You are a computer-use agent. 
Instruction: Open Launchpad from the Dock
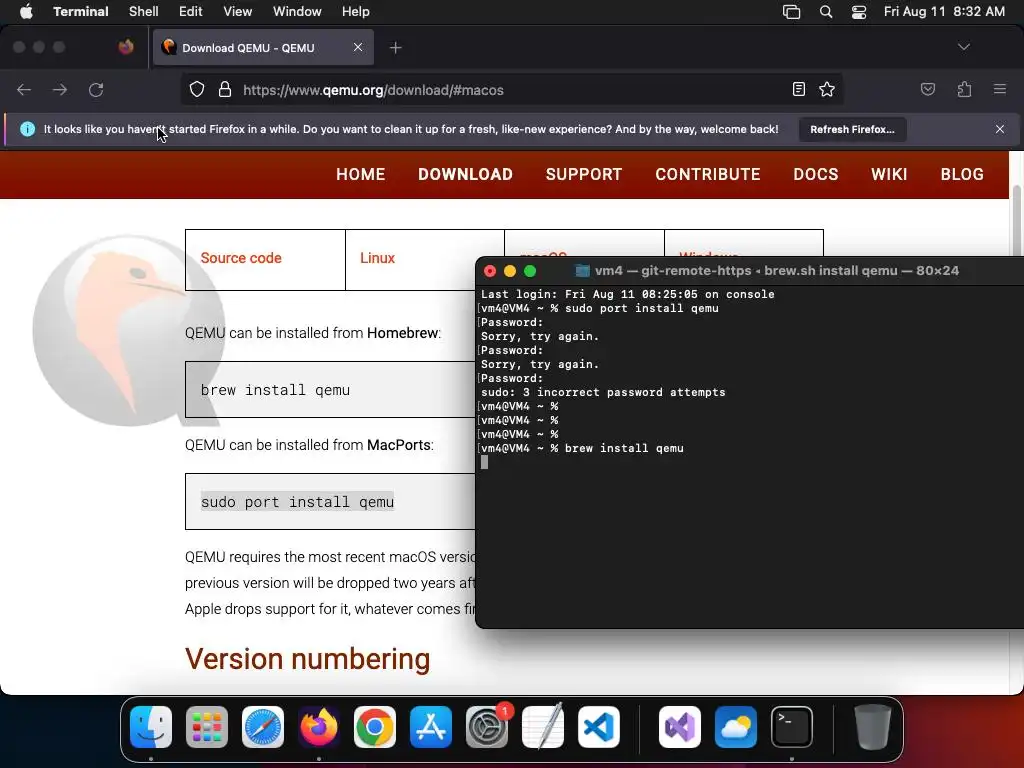(207, 727)
